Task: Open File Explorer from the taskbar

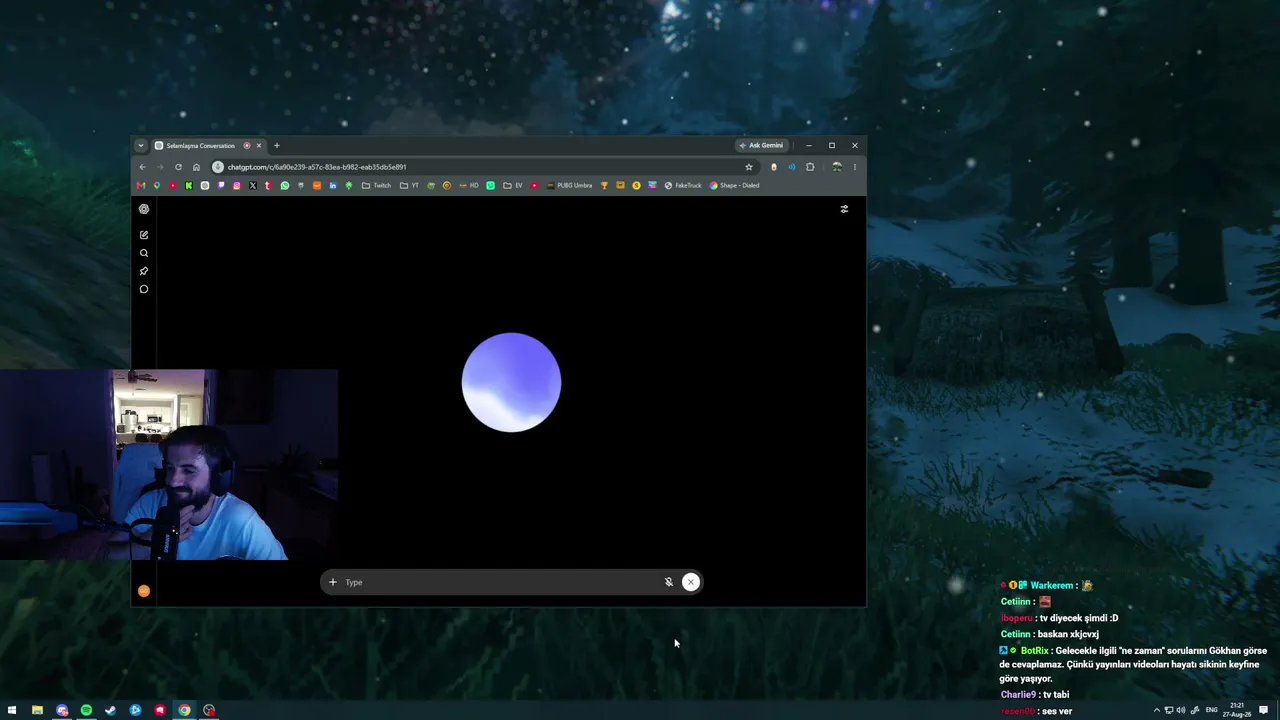Action: point(37,711)
